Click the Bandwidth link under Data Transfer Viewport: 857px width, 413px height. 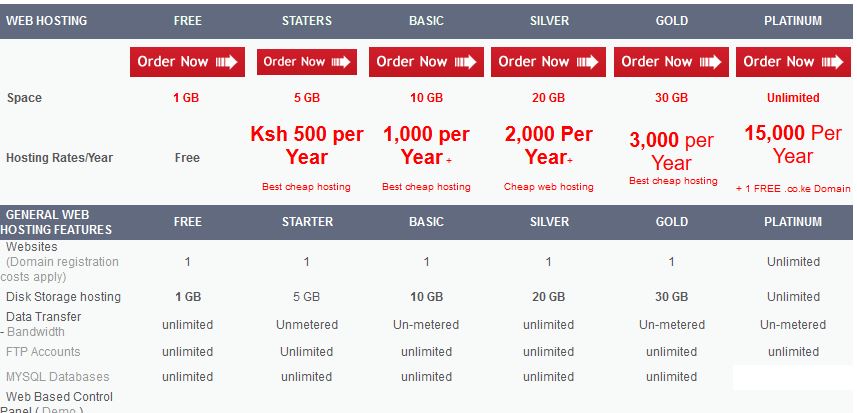point(36,332)
